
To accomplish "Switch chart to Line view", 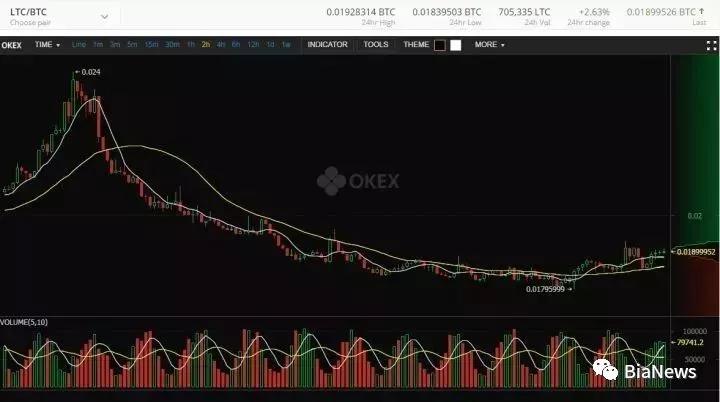I will pos(79,45).
